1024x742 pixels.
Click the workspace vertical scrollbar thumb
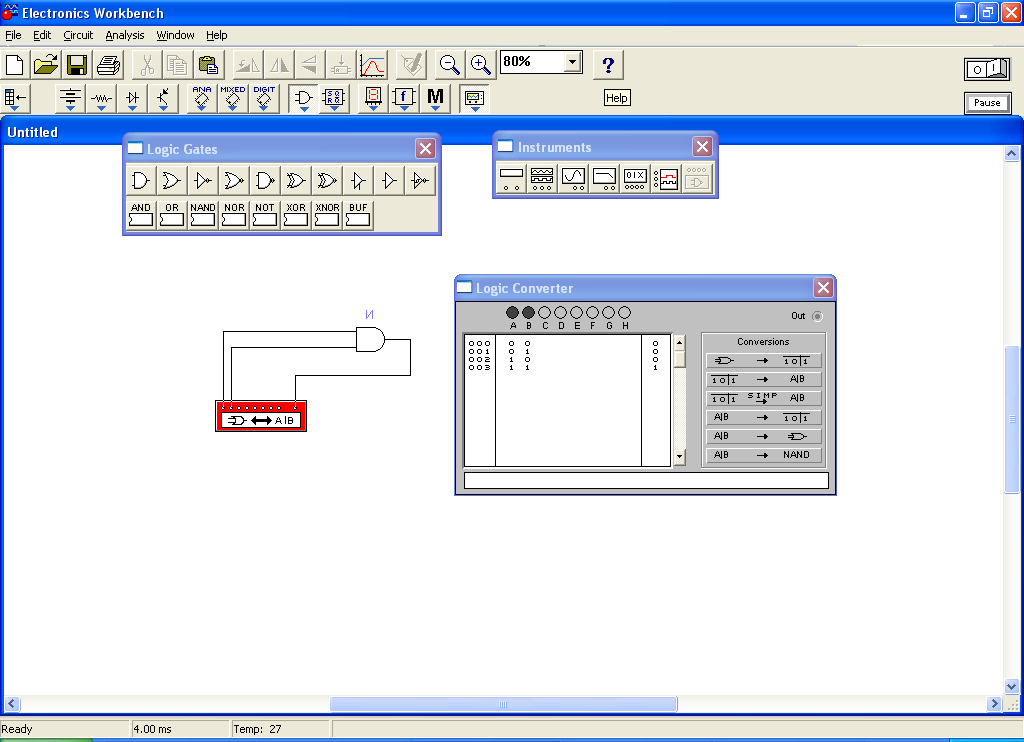pos(1012,419)
